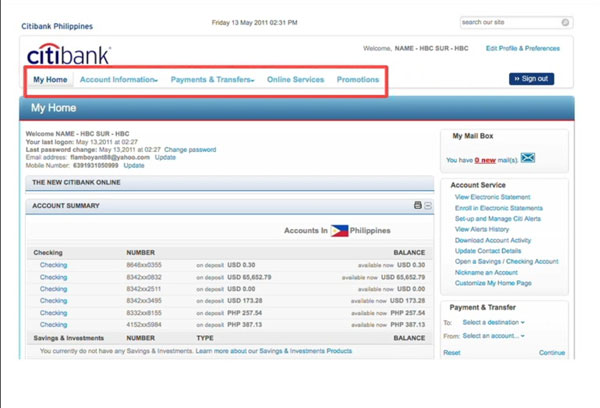This screenshot has width=600, height=408.
Task: Expand the Account Information menu
Action: coord(119,80)
